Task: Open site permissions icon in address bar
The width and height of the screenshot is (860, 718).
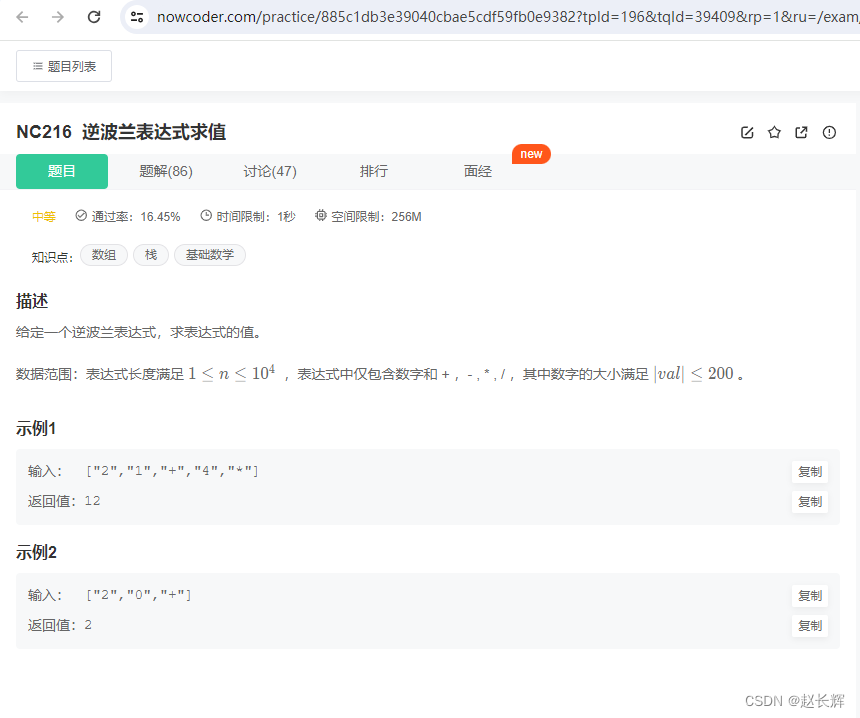Action: coord(136,17)
